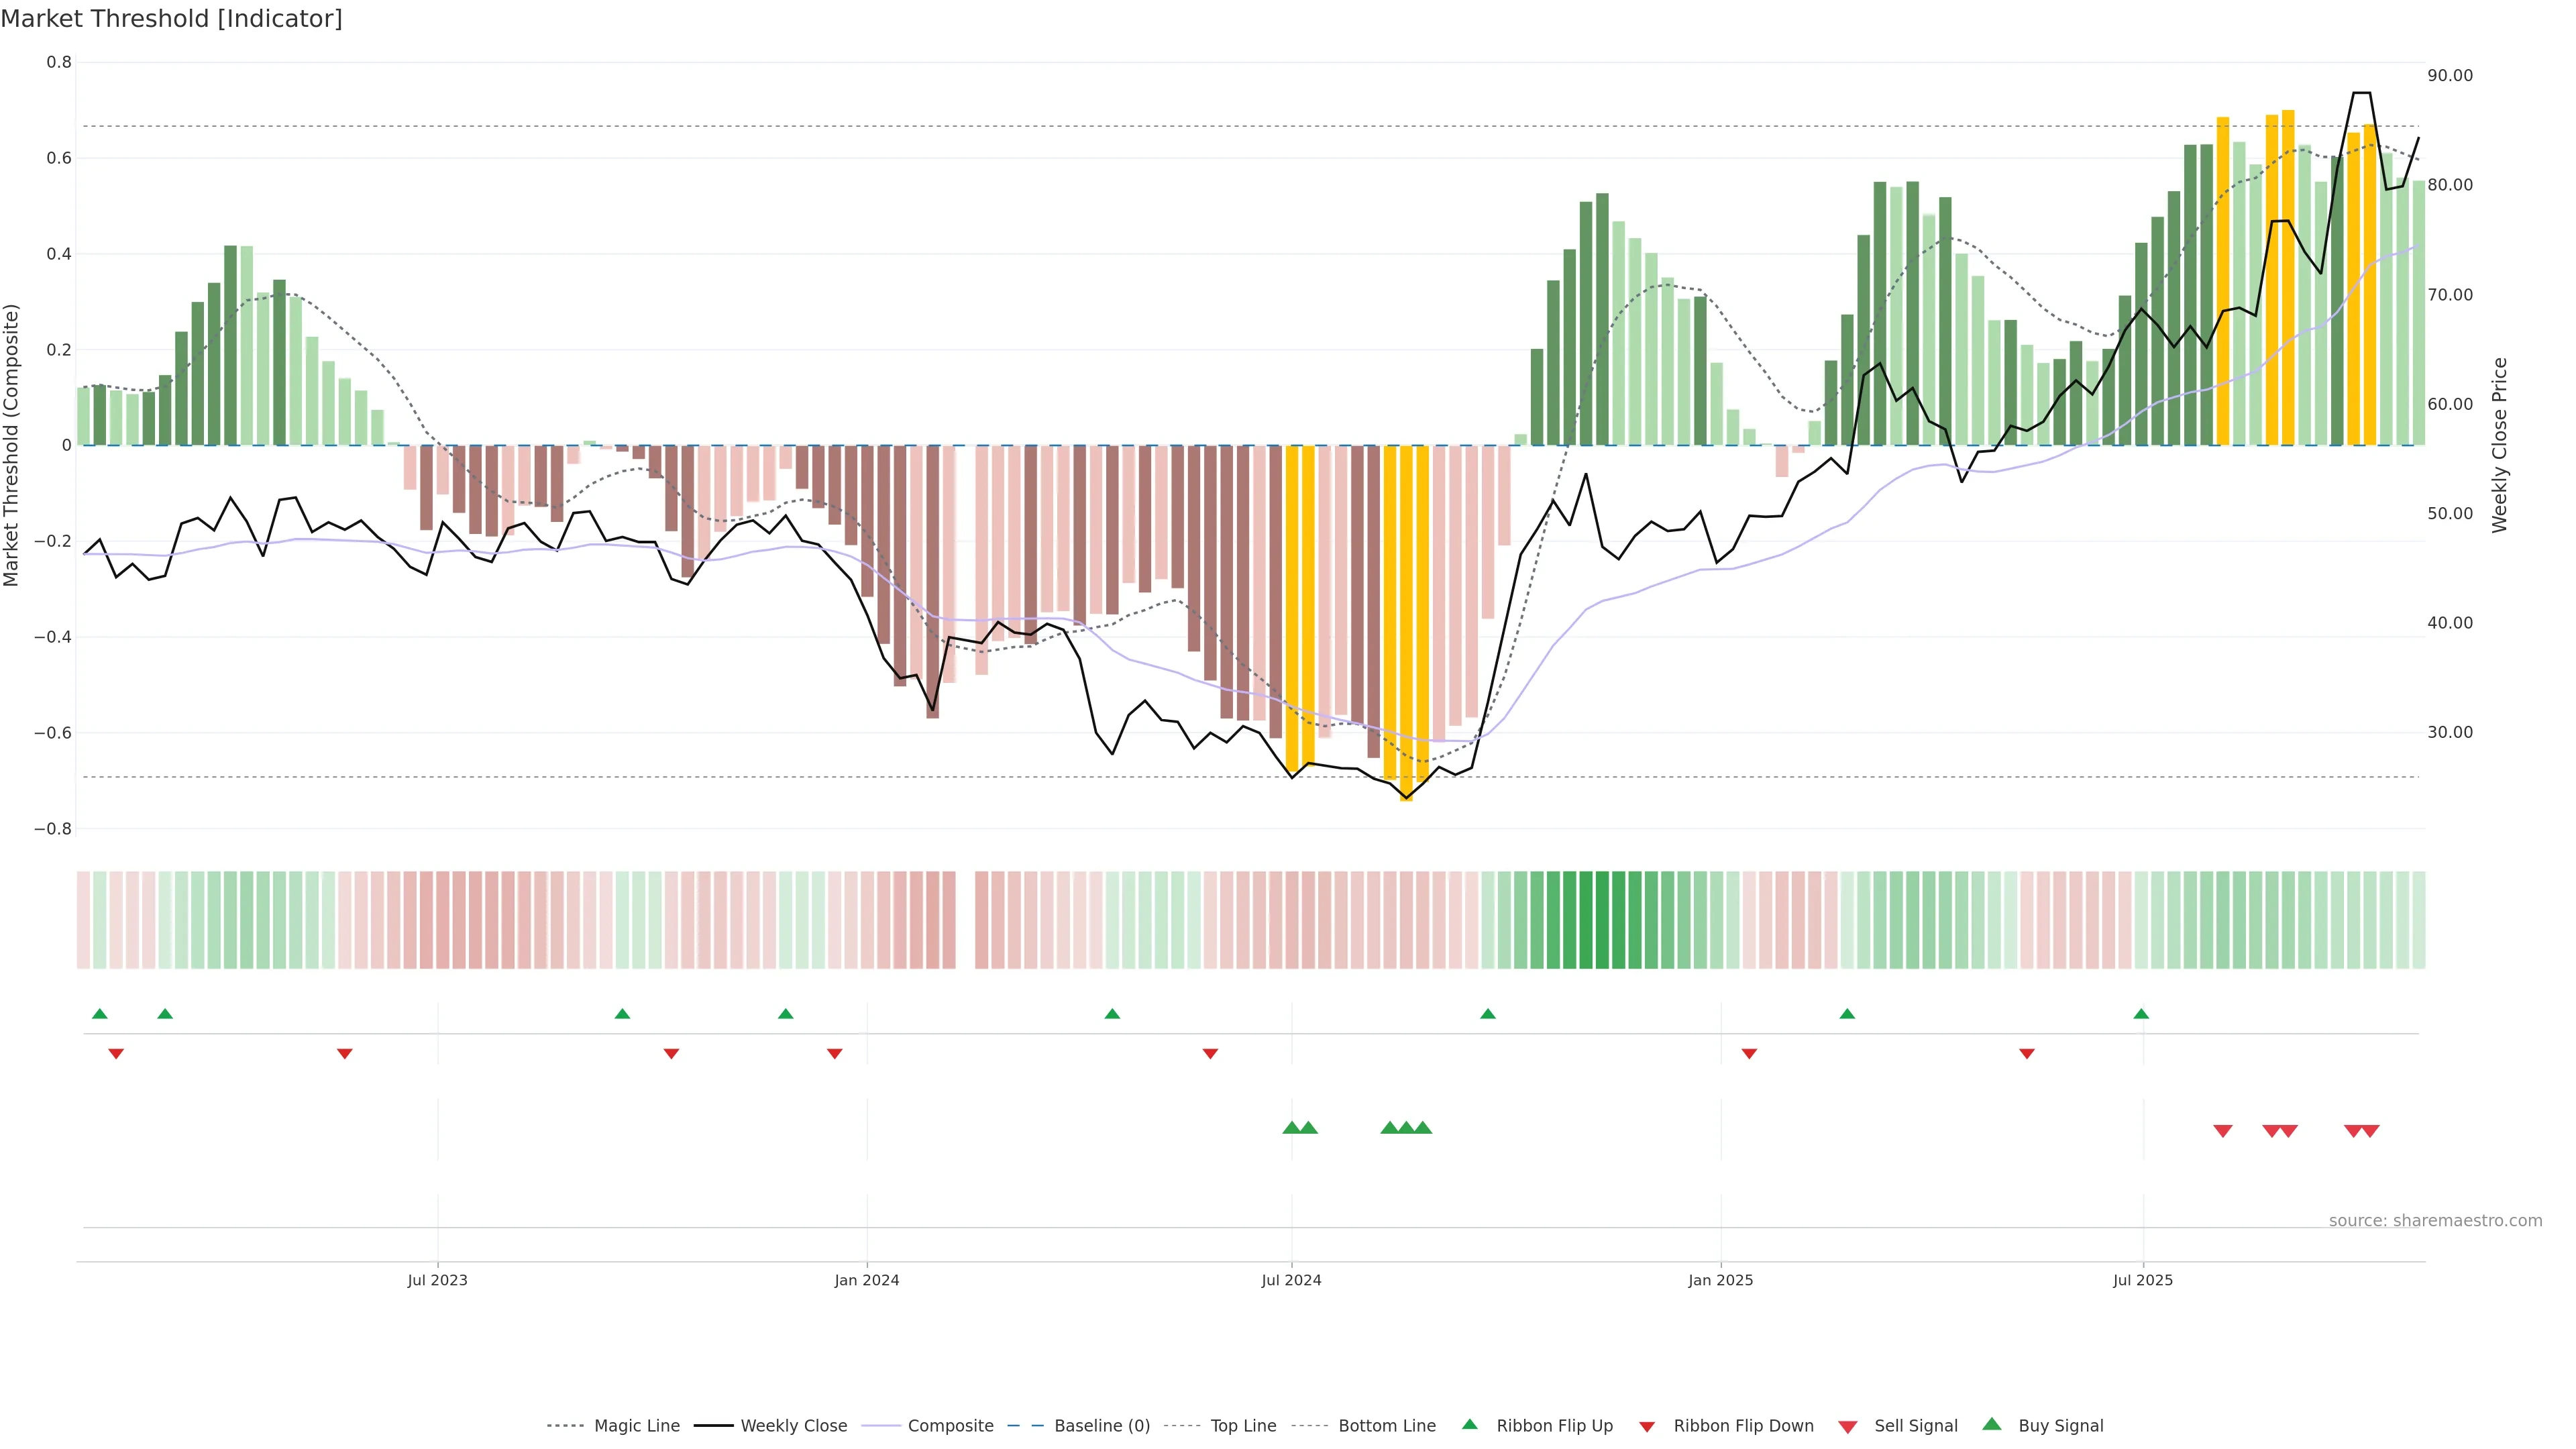Click the Jul 2024 x-axis label
Image resolution: width=2576 pixels, height=1449 pixels.
tap(1291, 1280)
